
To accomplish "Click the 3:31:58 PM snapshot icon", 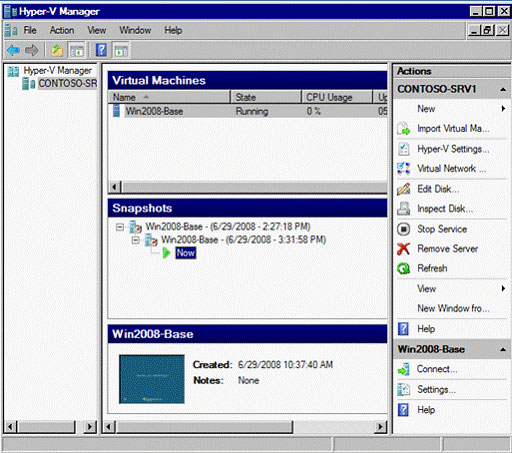I will pyautogui.click(x=151, y=240).
